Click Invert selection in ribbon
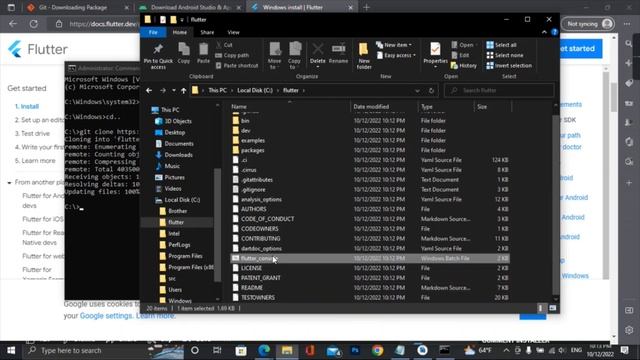This screenshot has height=360, width=640. click(509, 65)
